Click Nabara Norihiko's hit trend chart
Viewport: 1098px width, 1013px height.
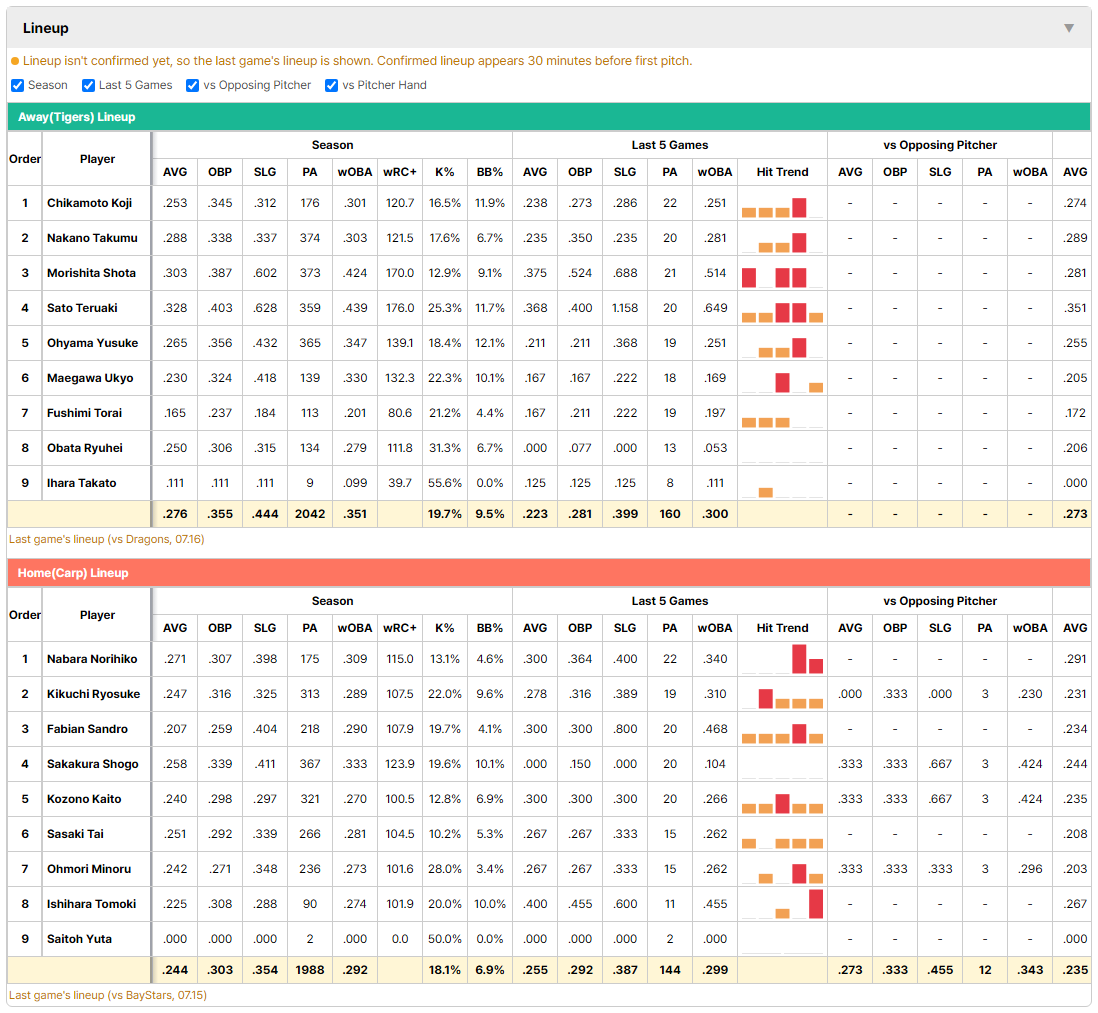(x=782, y=659)
